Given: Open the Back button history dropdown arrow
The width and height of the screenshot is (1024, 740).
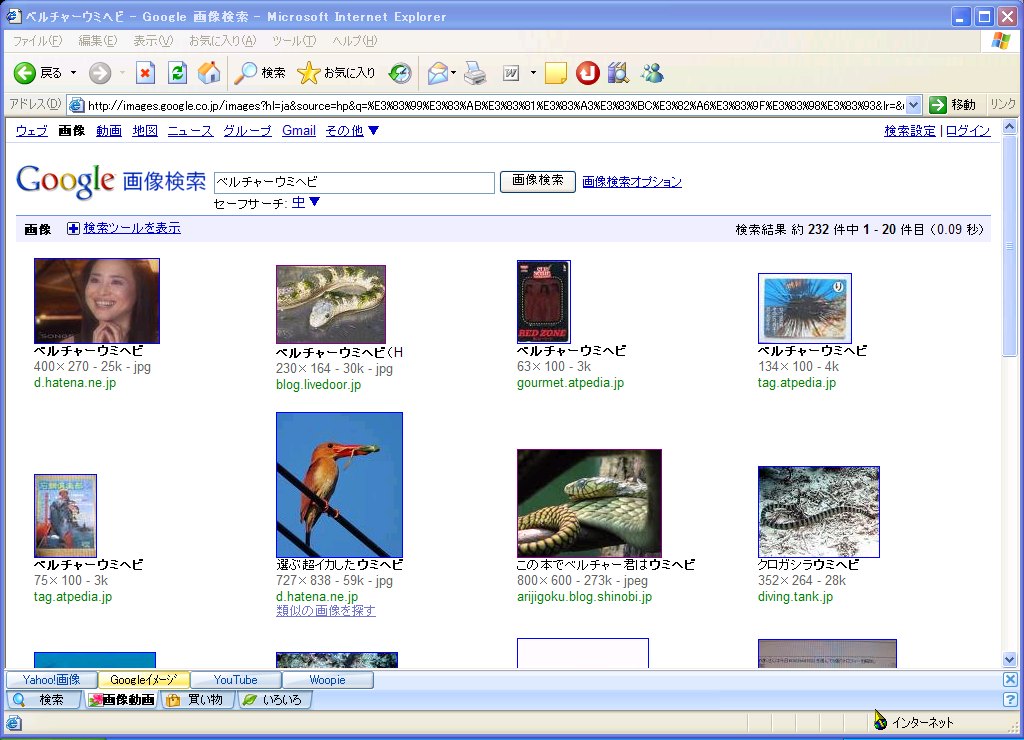Looking at the screenshot, I should 73,72.
